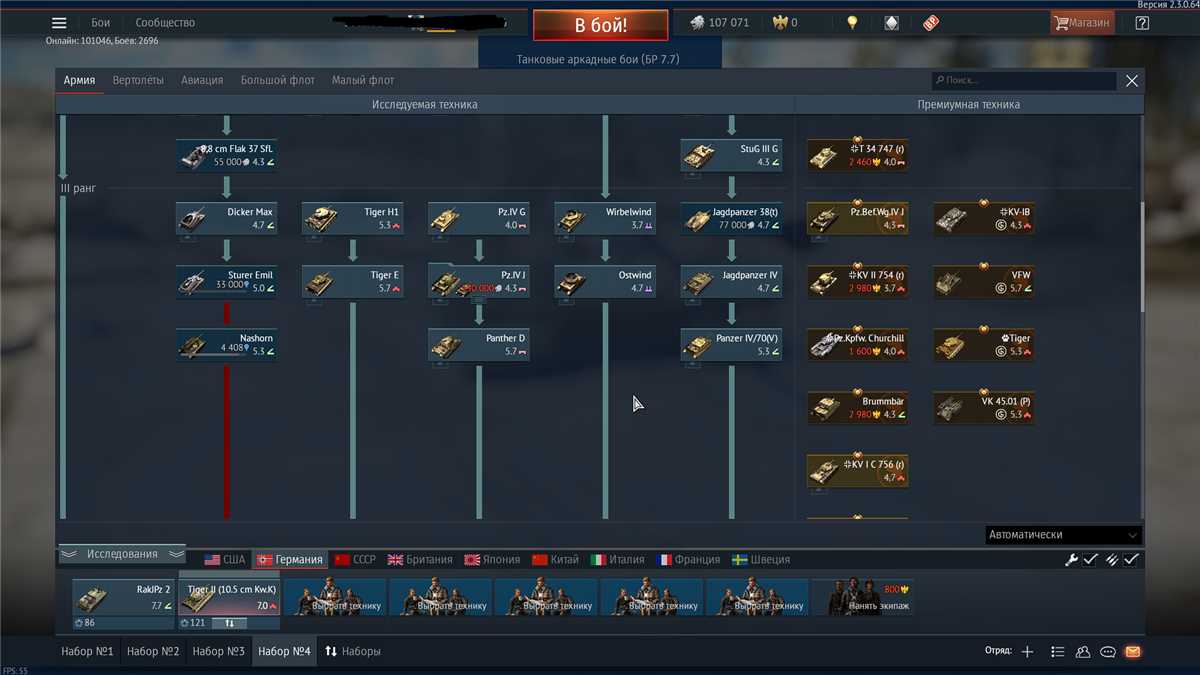Select the premium Brummbär vehicle icon
This screenshot has width=1200, height=675.
tap(825, 408)
